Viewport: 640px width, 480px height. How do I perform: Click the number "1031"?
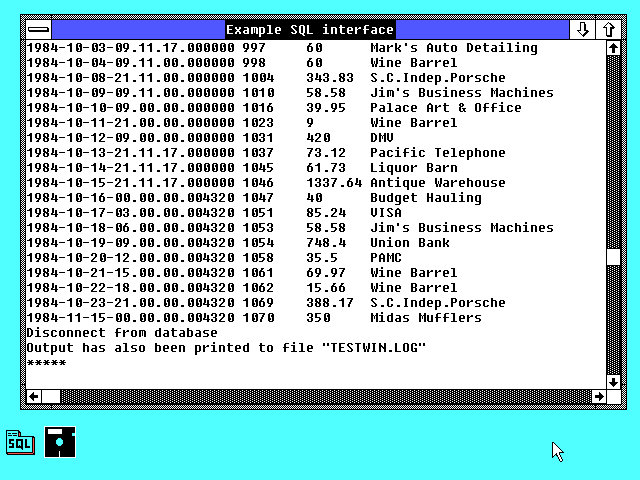click(x=258, y=138)
